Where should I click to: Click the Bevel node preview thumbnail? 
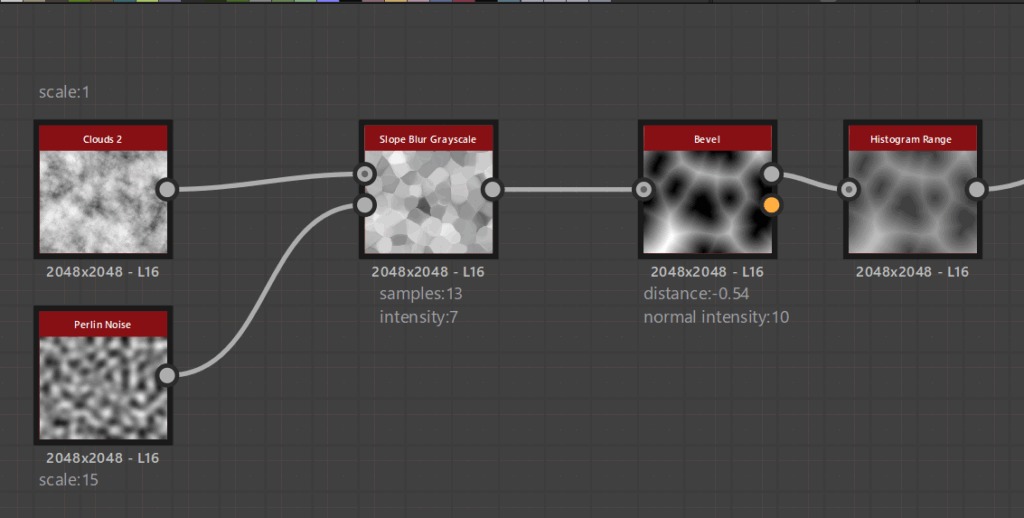click(x=707, y=202)
